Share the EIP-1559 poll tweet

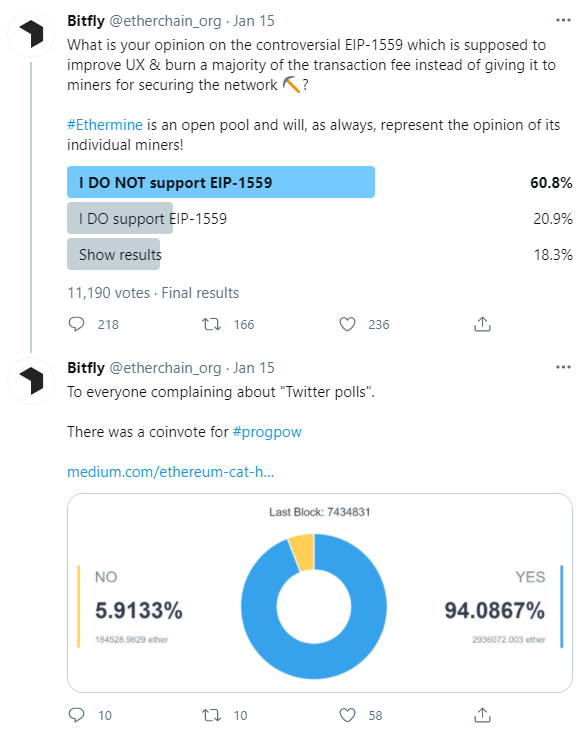click(x=482, y=324)
